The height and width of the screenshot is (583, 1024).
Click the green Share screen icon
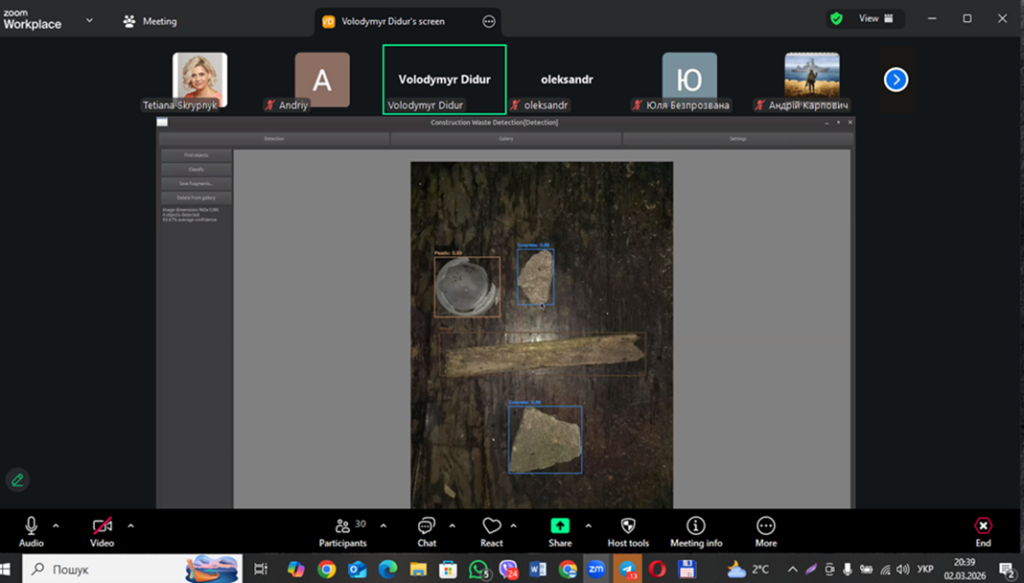[x=560, y=526]
